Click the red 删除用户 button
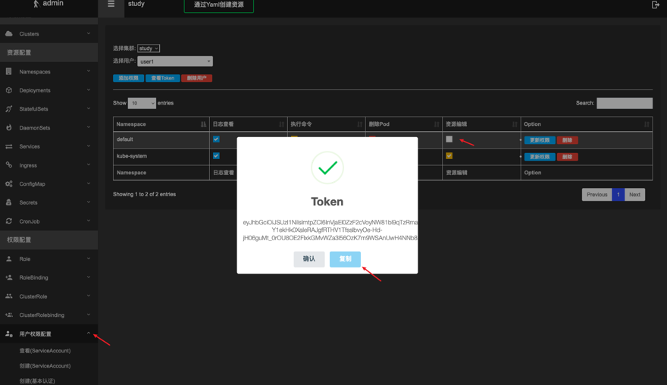 [x=197, y=78]
